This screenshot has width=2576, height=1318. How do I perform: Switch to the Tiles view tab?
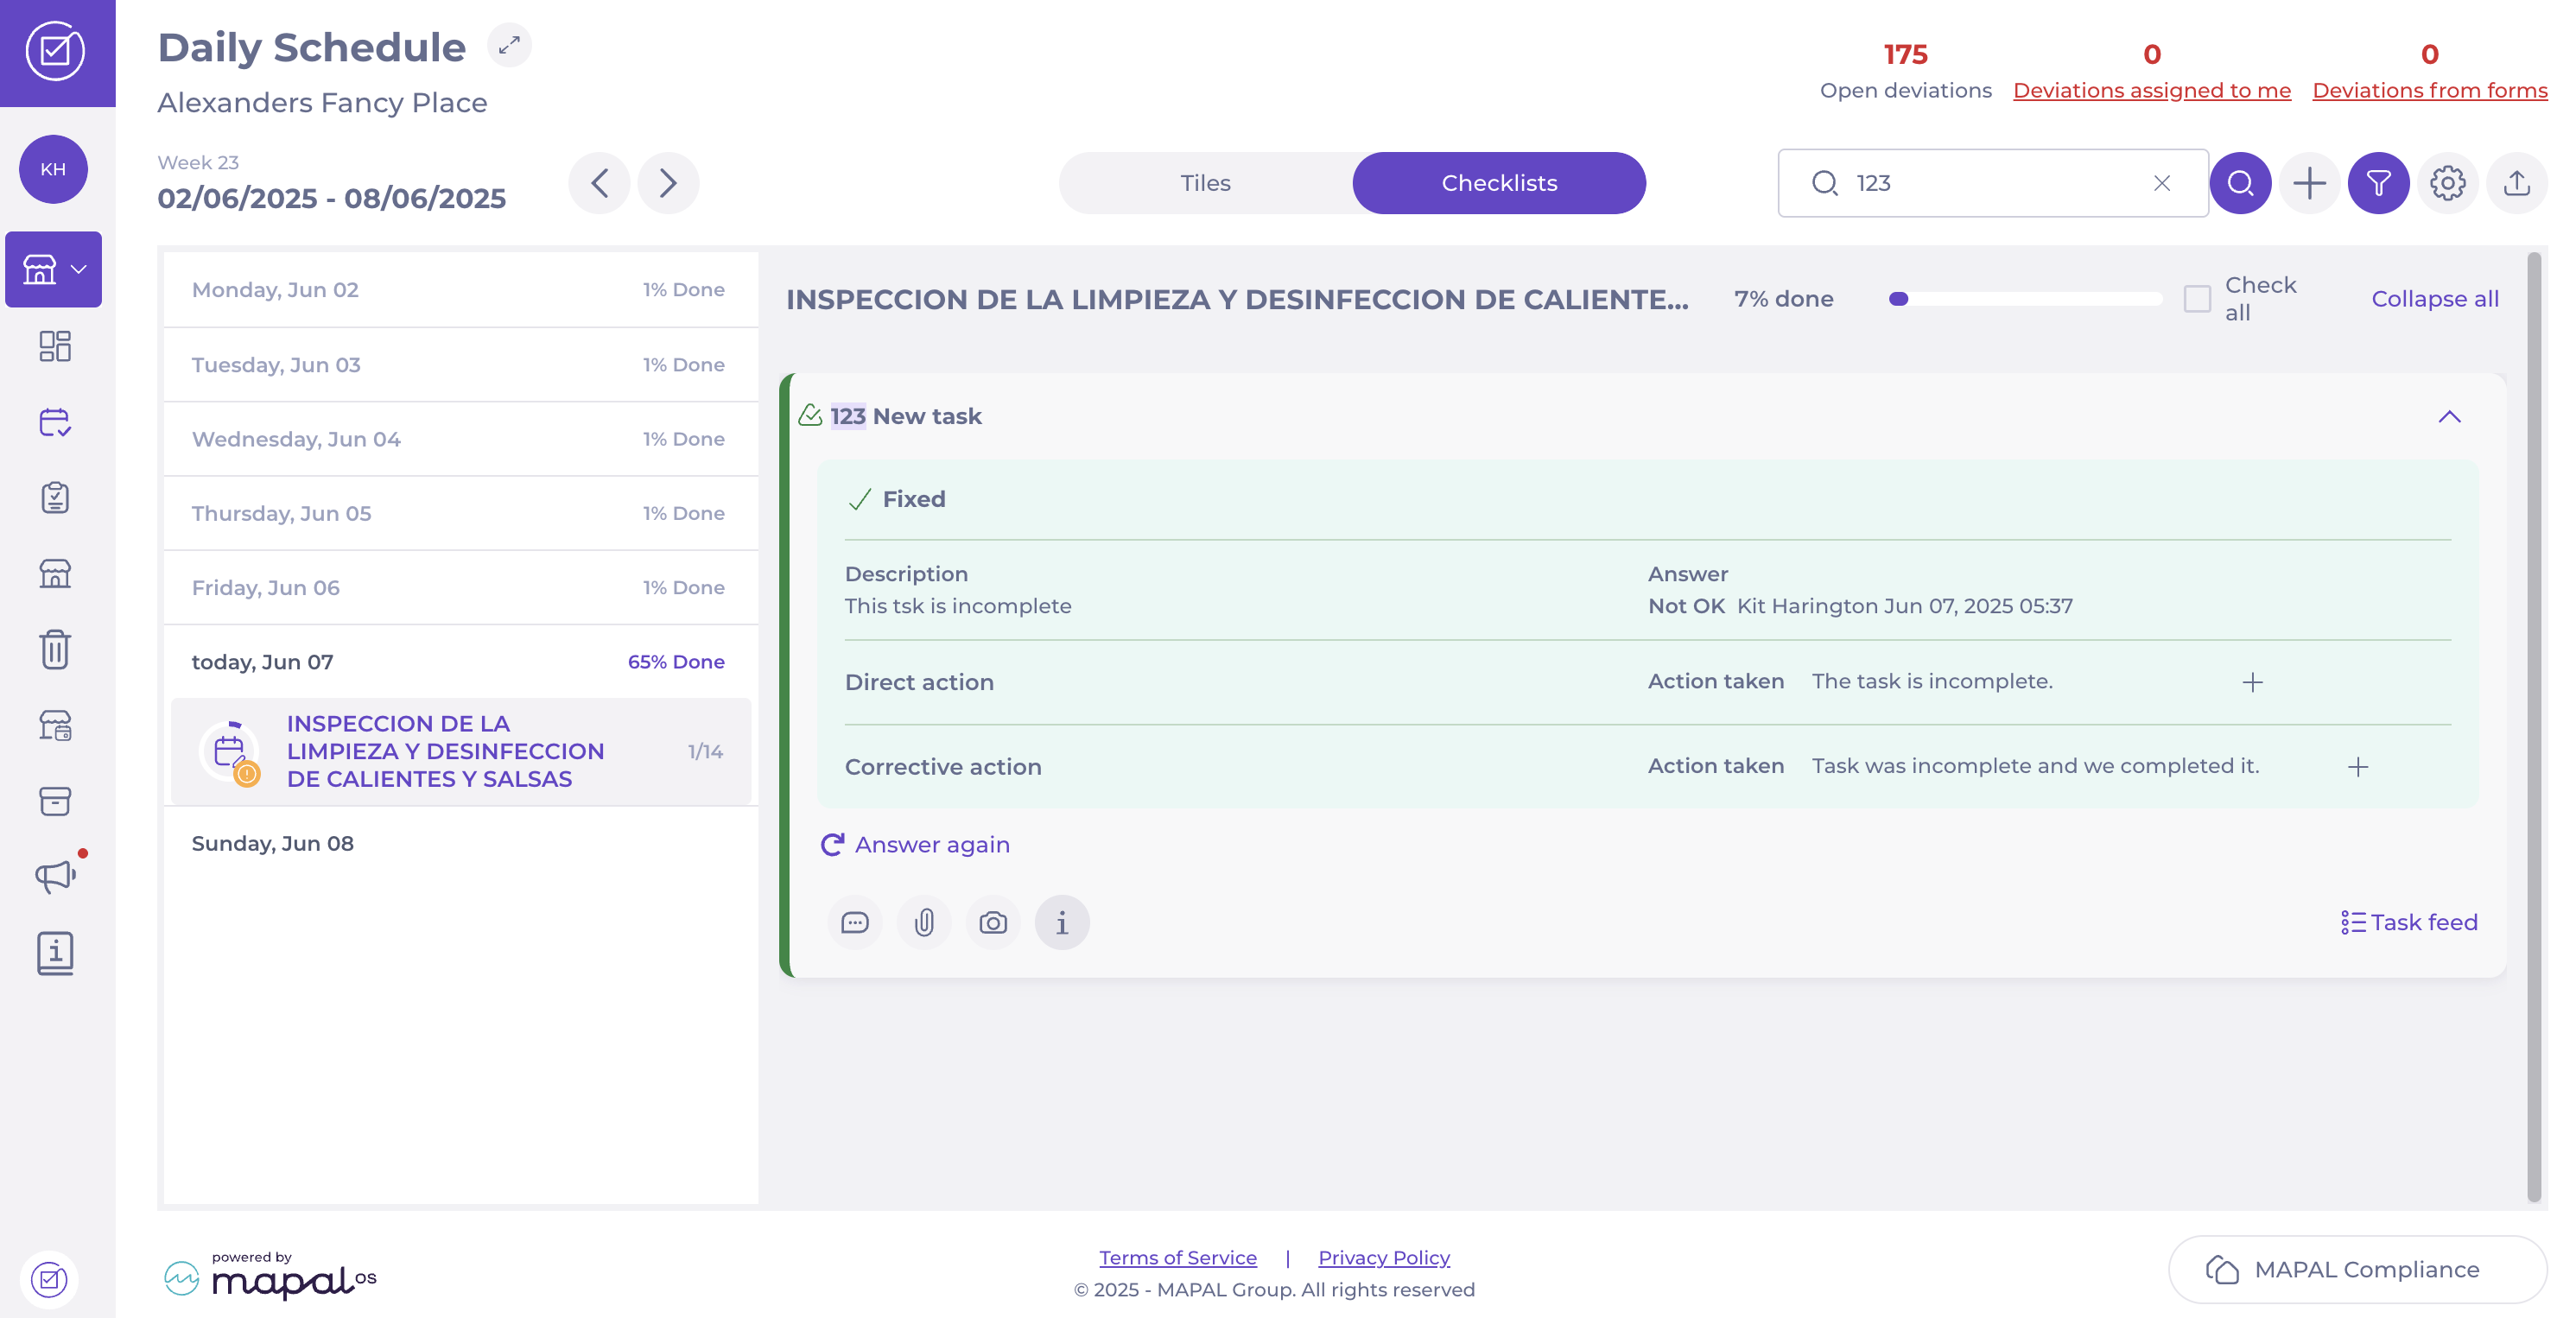click(1205, 183)
